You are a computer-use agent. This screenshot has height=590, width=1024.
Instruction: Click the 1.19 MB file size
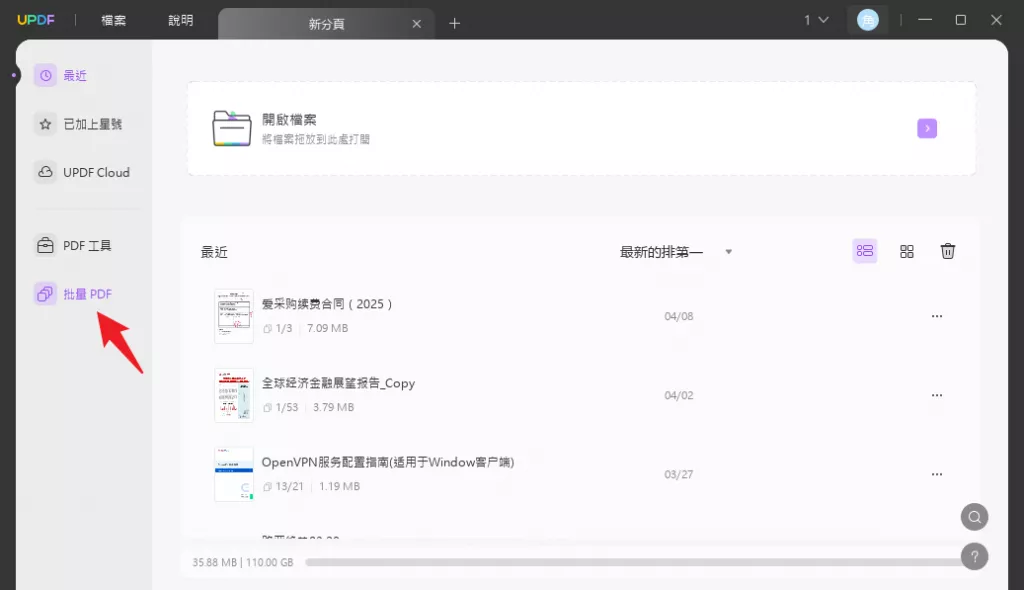(340, 486)
